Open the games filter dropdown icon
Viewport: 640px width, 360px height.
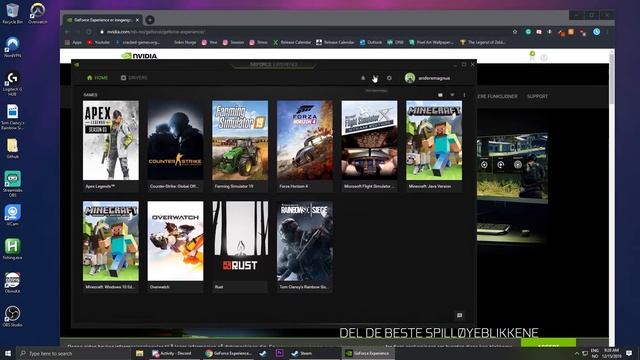click(x=452, y=95)
